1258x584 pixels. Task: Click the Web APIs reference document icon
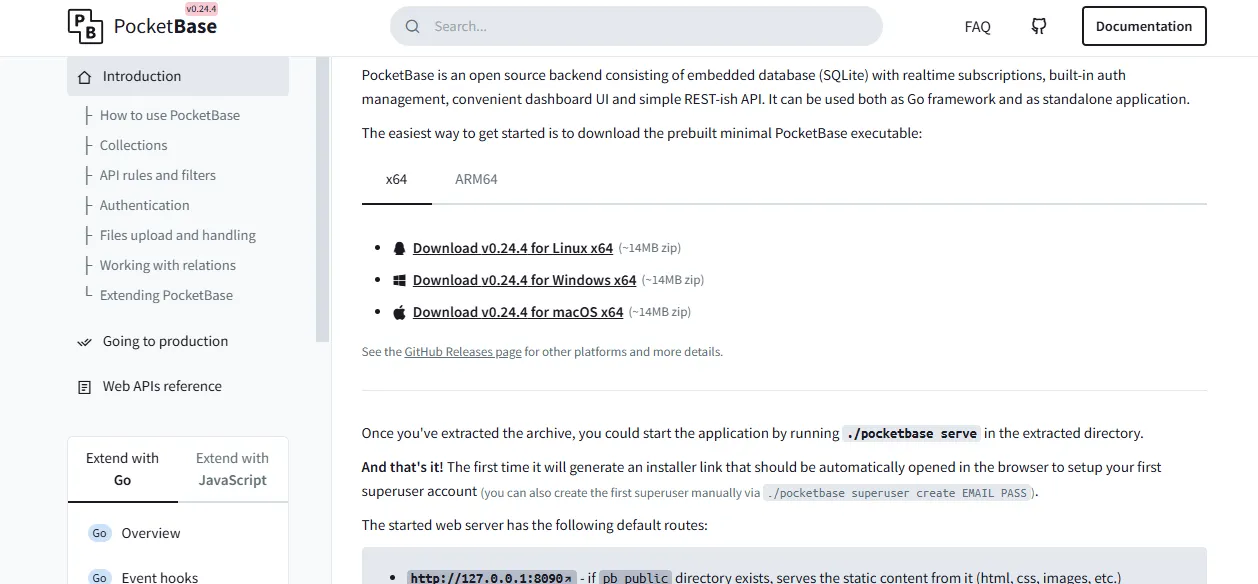84,387
